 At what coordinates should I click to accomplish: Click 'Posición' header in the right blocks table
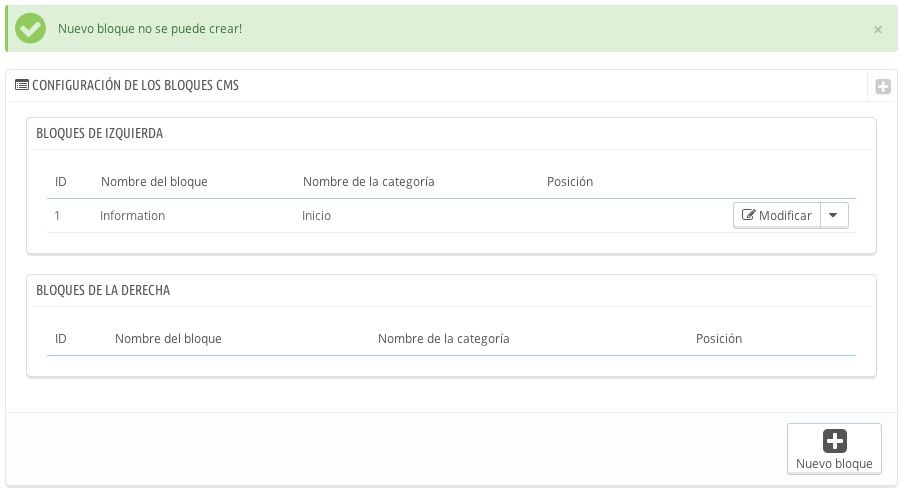(718, 338)
